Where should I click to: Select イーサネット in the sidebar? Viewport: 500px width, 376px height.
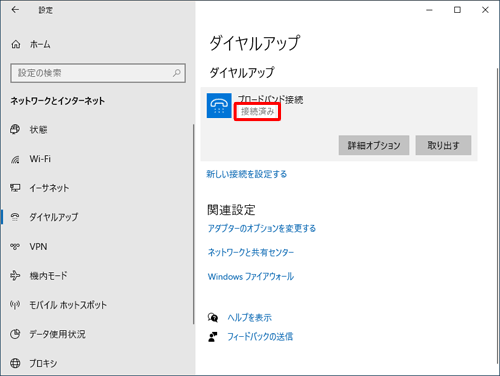(x=49, y=188)
